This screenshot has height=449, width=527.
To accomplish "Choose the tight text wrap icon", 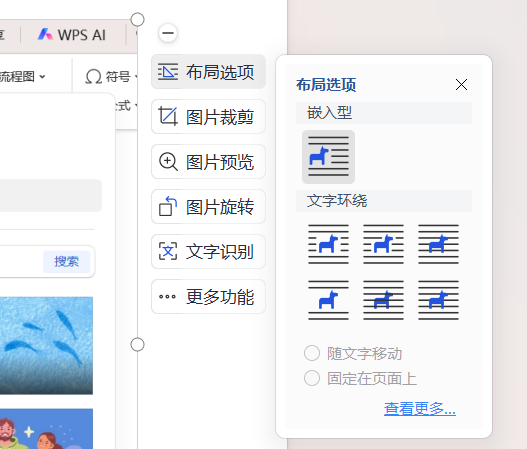I will tap(383, 244).
